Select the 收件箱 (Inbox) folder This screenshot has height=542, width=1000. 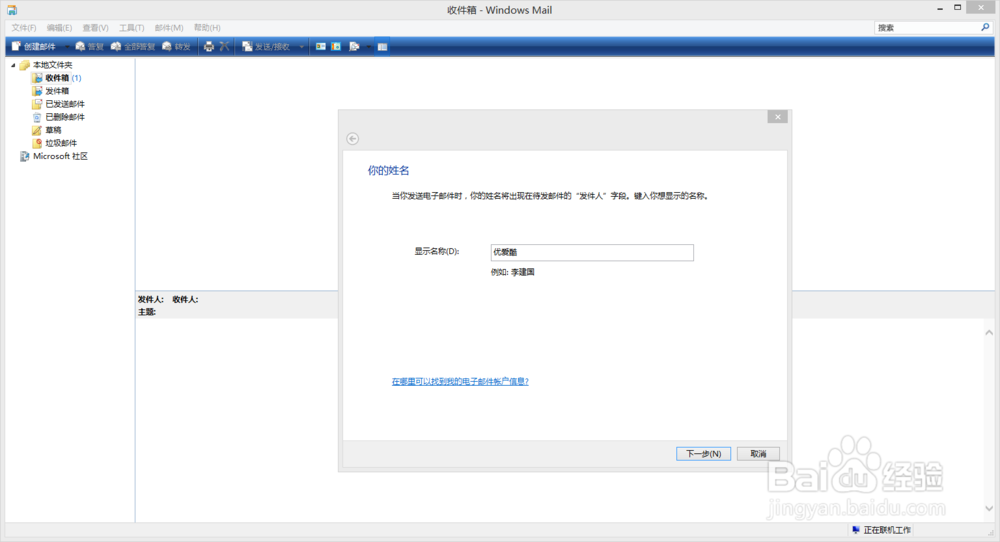click(57, 78)
